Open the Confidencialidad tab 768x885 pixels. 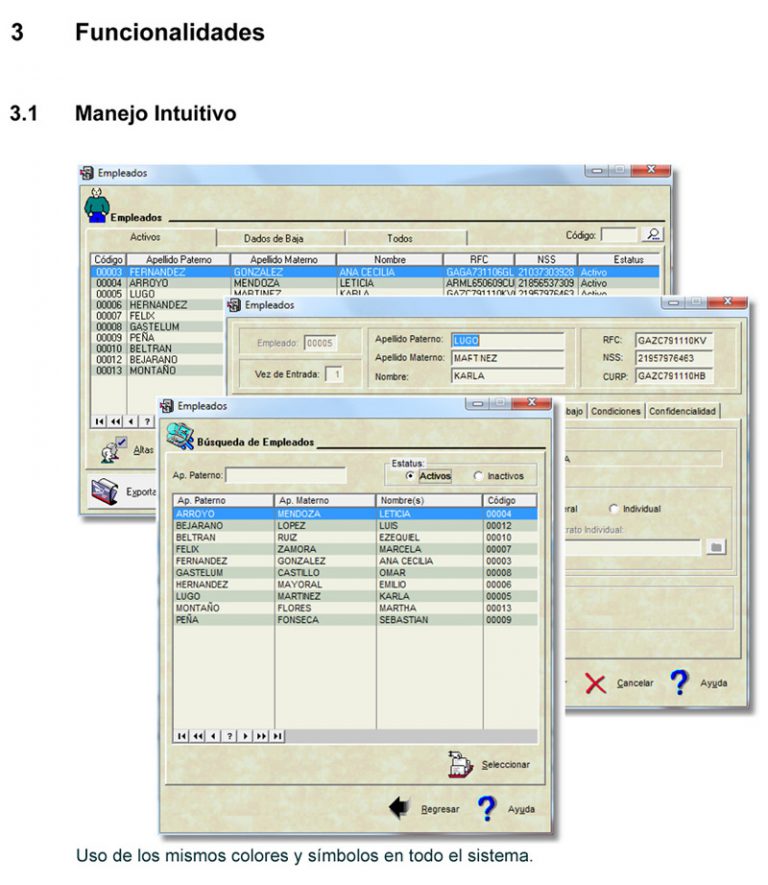[x=682, y=411]
